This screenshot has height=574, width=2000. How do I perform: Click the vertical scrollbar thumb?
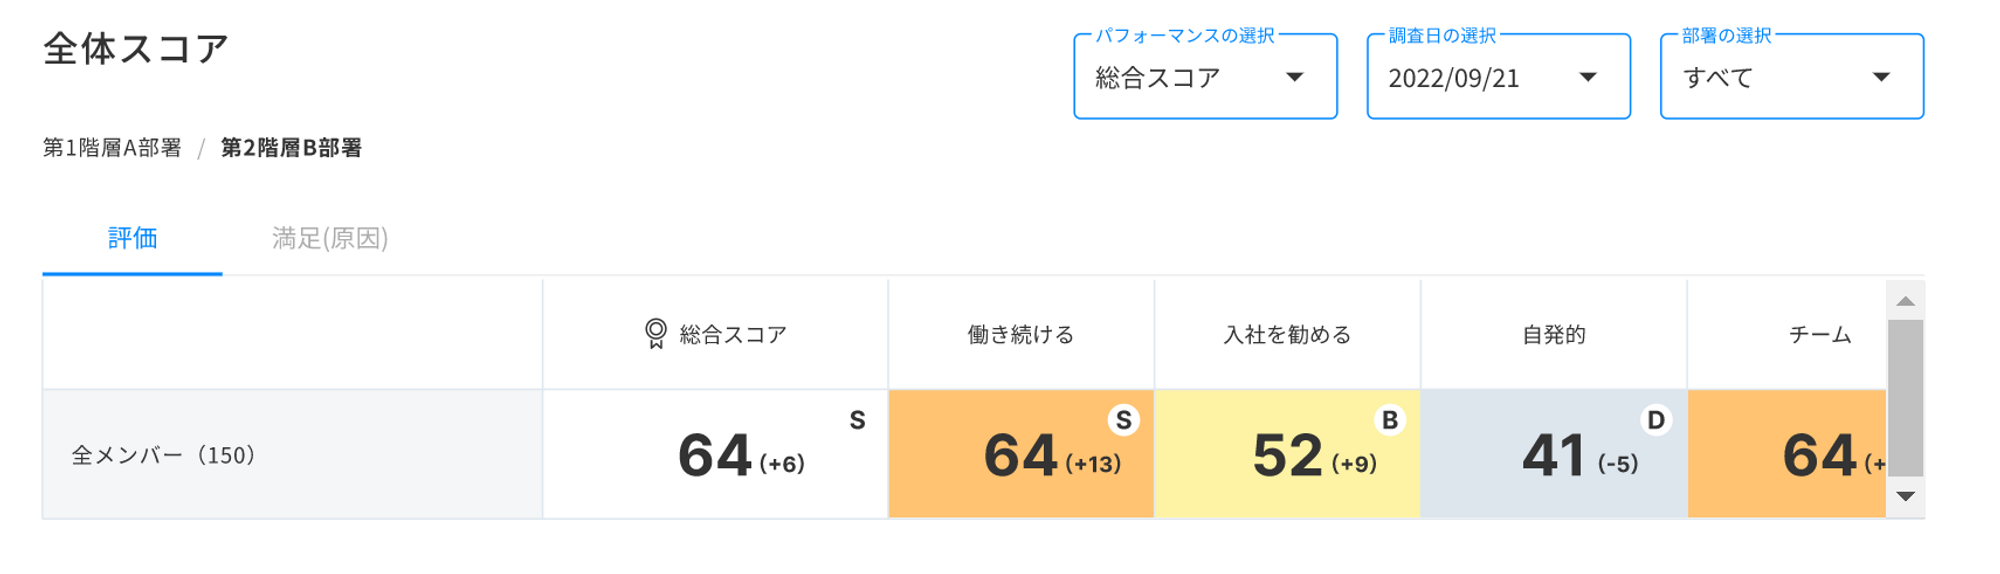click(x=1905, y=398)
